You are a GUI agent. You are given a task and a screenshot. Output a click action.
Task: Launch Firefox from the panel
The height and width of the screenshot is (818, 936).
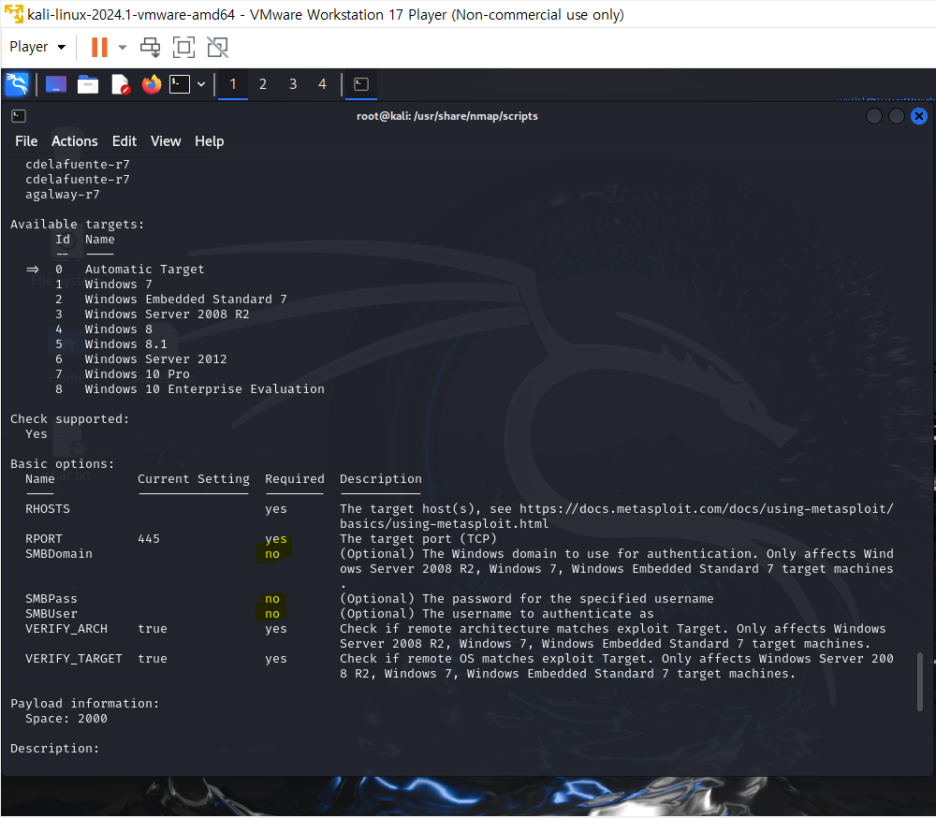tap(152, 84)
